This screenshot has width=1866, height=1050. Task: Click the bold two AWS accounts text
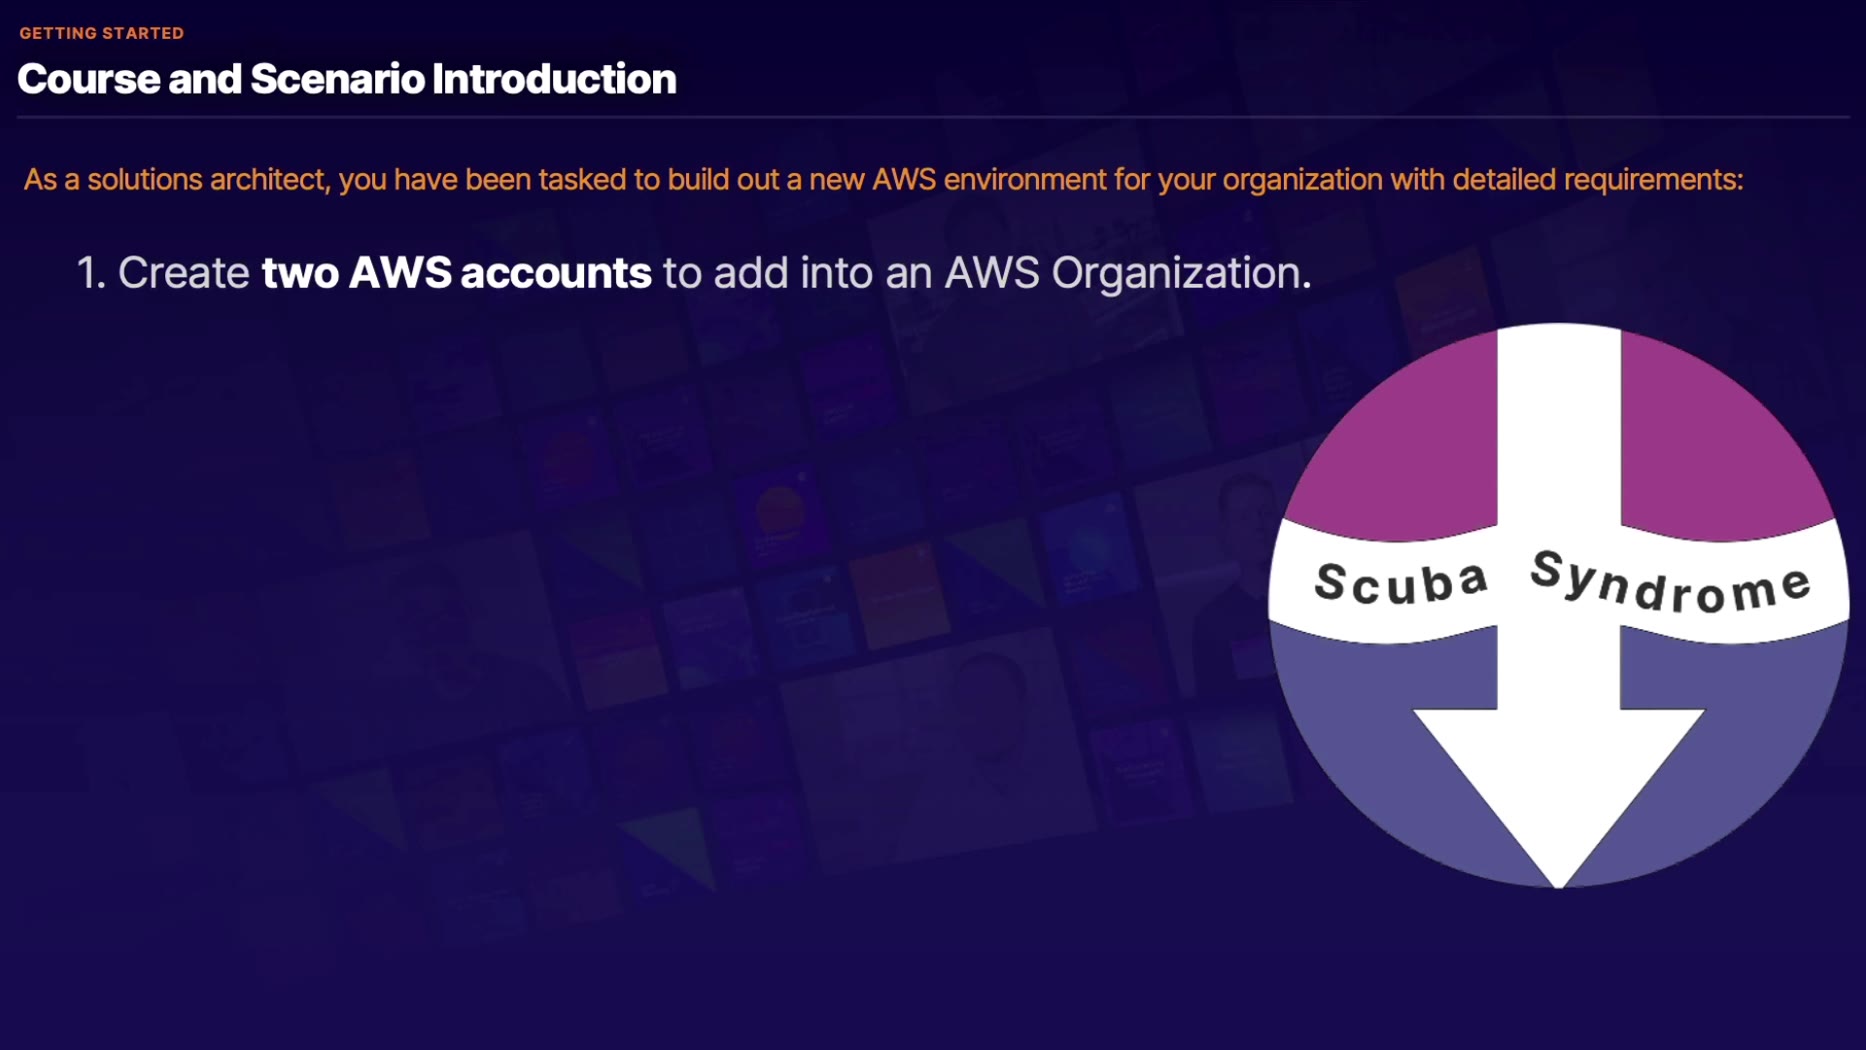(x=456, y=273)
